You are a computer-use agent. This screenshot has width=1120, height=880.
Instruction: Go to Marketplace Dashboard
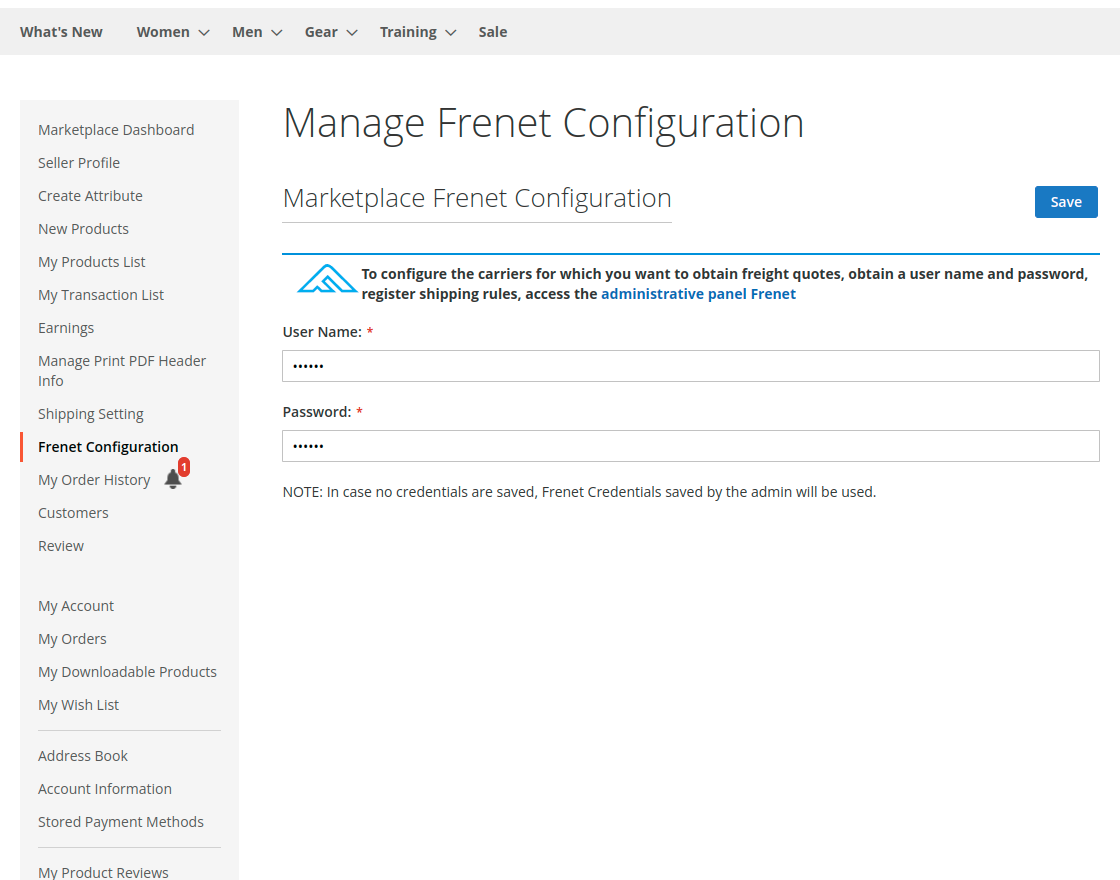point(116,130)
